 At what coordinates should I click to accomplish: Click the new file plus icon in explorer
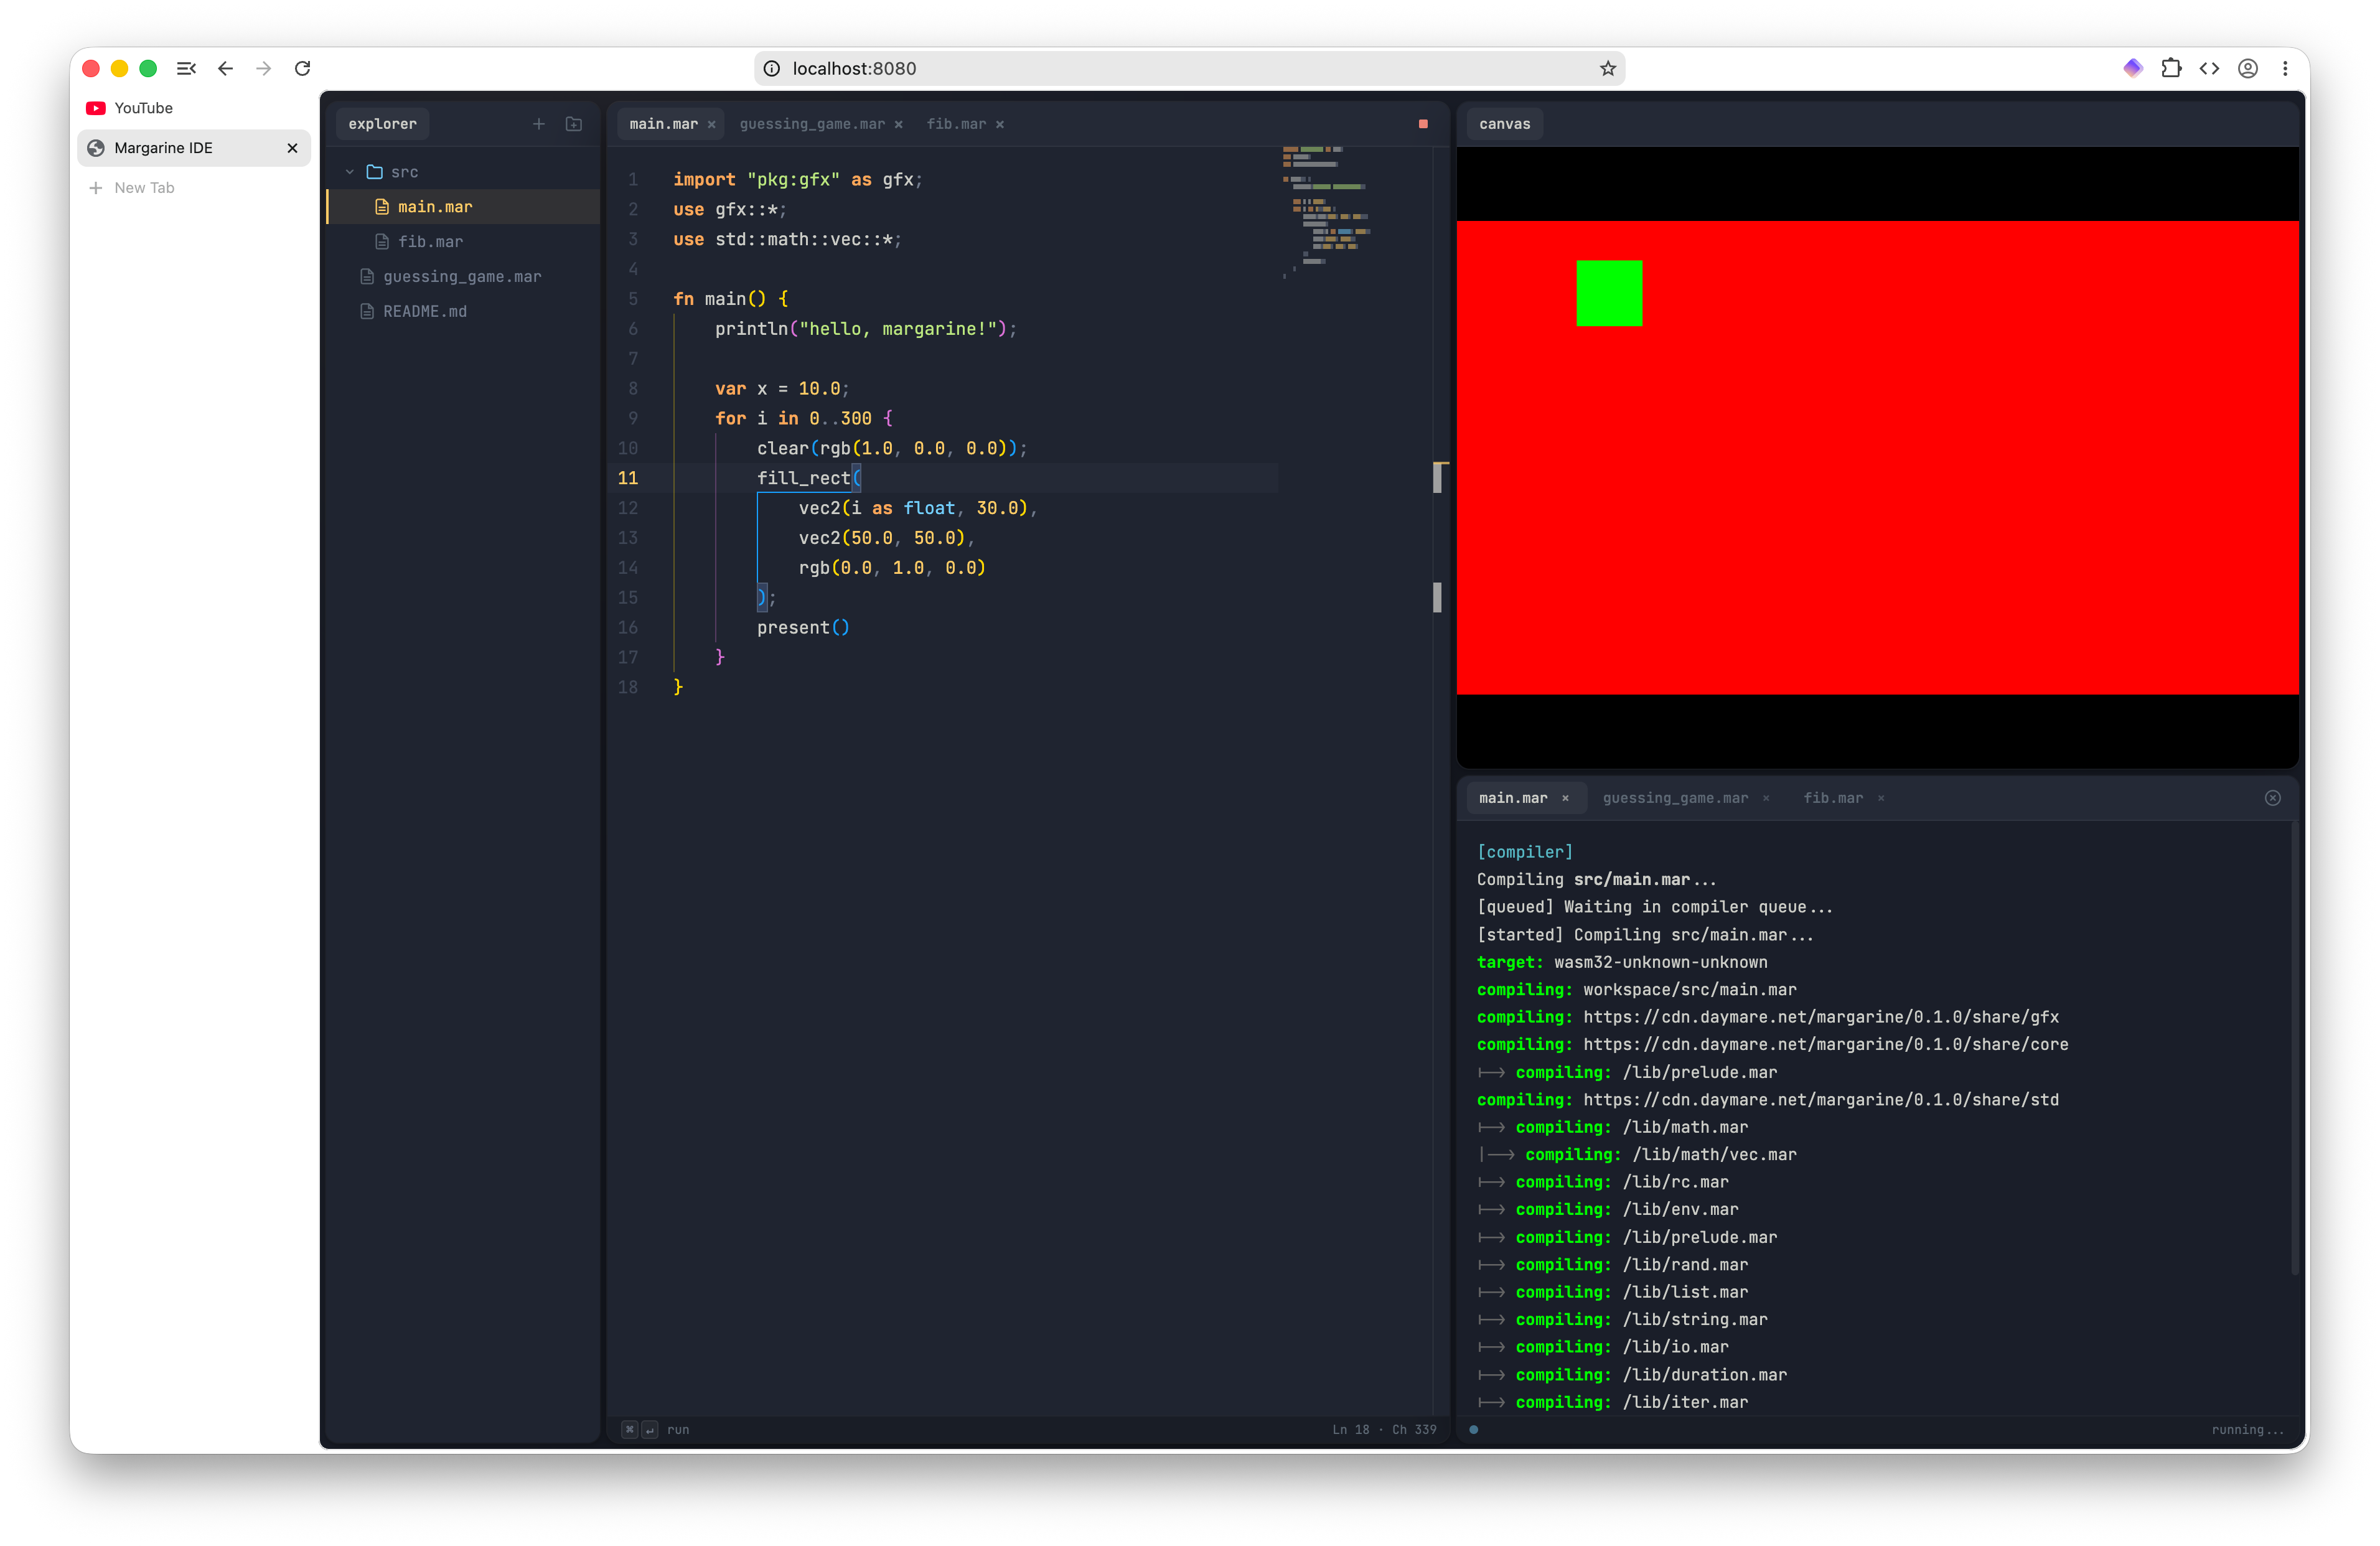[539, 124]
